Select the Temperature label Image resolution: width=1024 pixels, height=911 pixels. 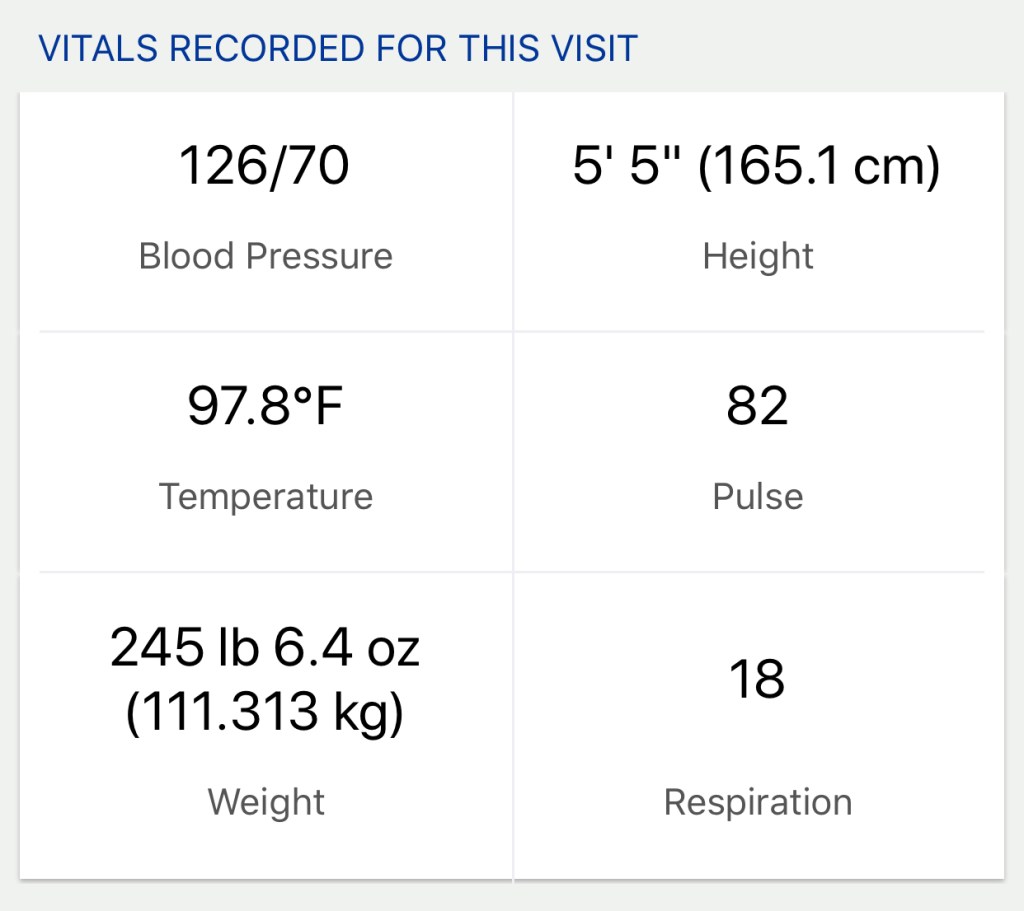tap(265, 497)
